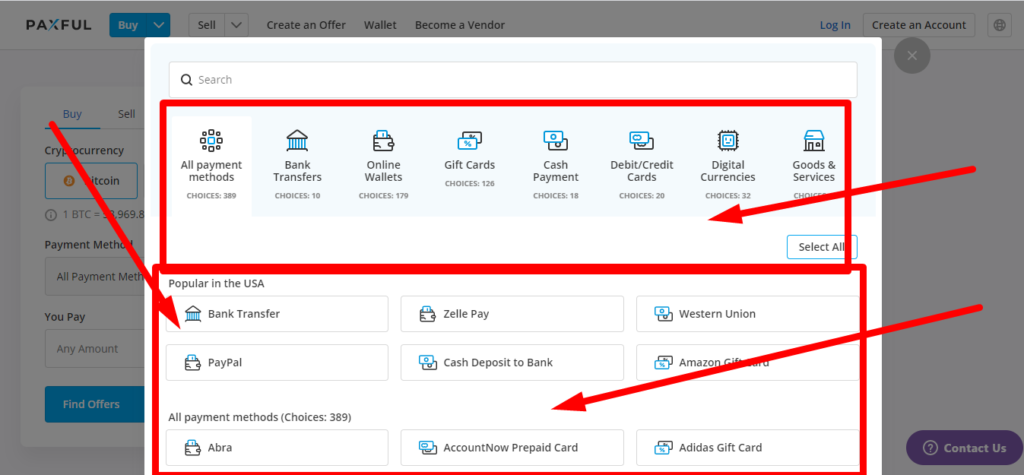Select the Goods & Services category icon
The image size is (1024, 475).
point(813,140)
